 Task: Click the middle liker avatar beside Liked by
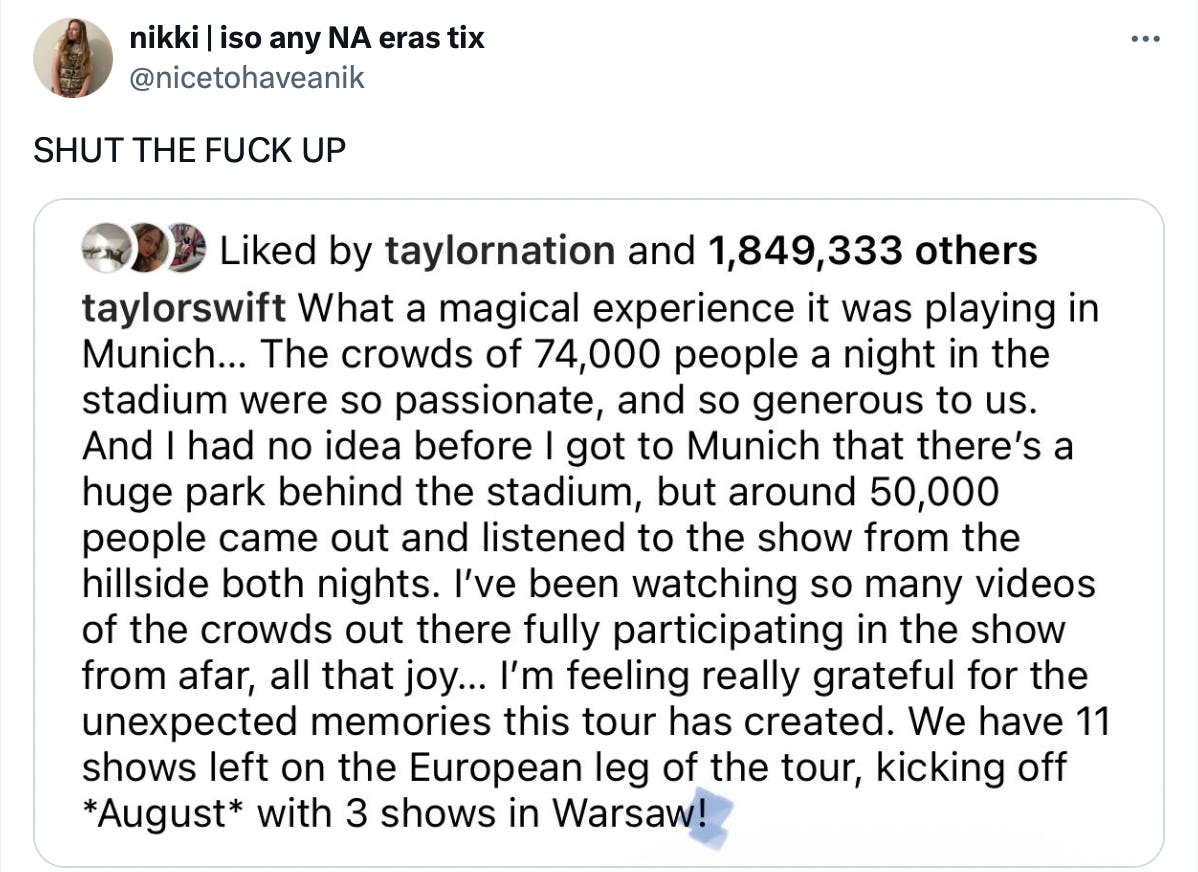[148, 250]
